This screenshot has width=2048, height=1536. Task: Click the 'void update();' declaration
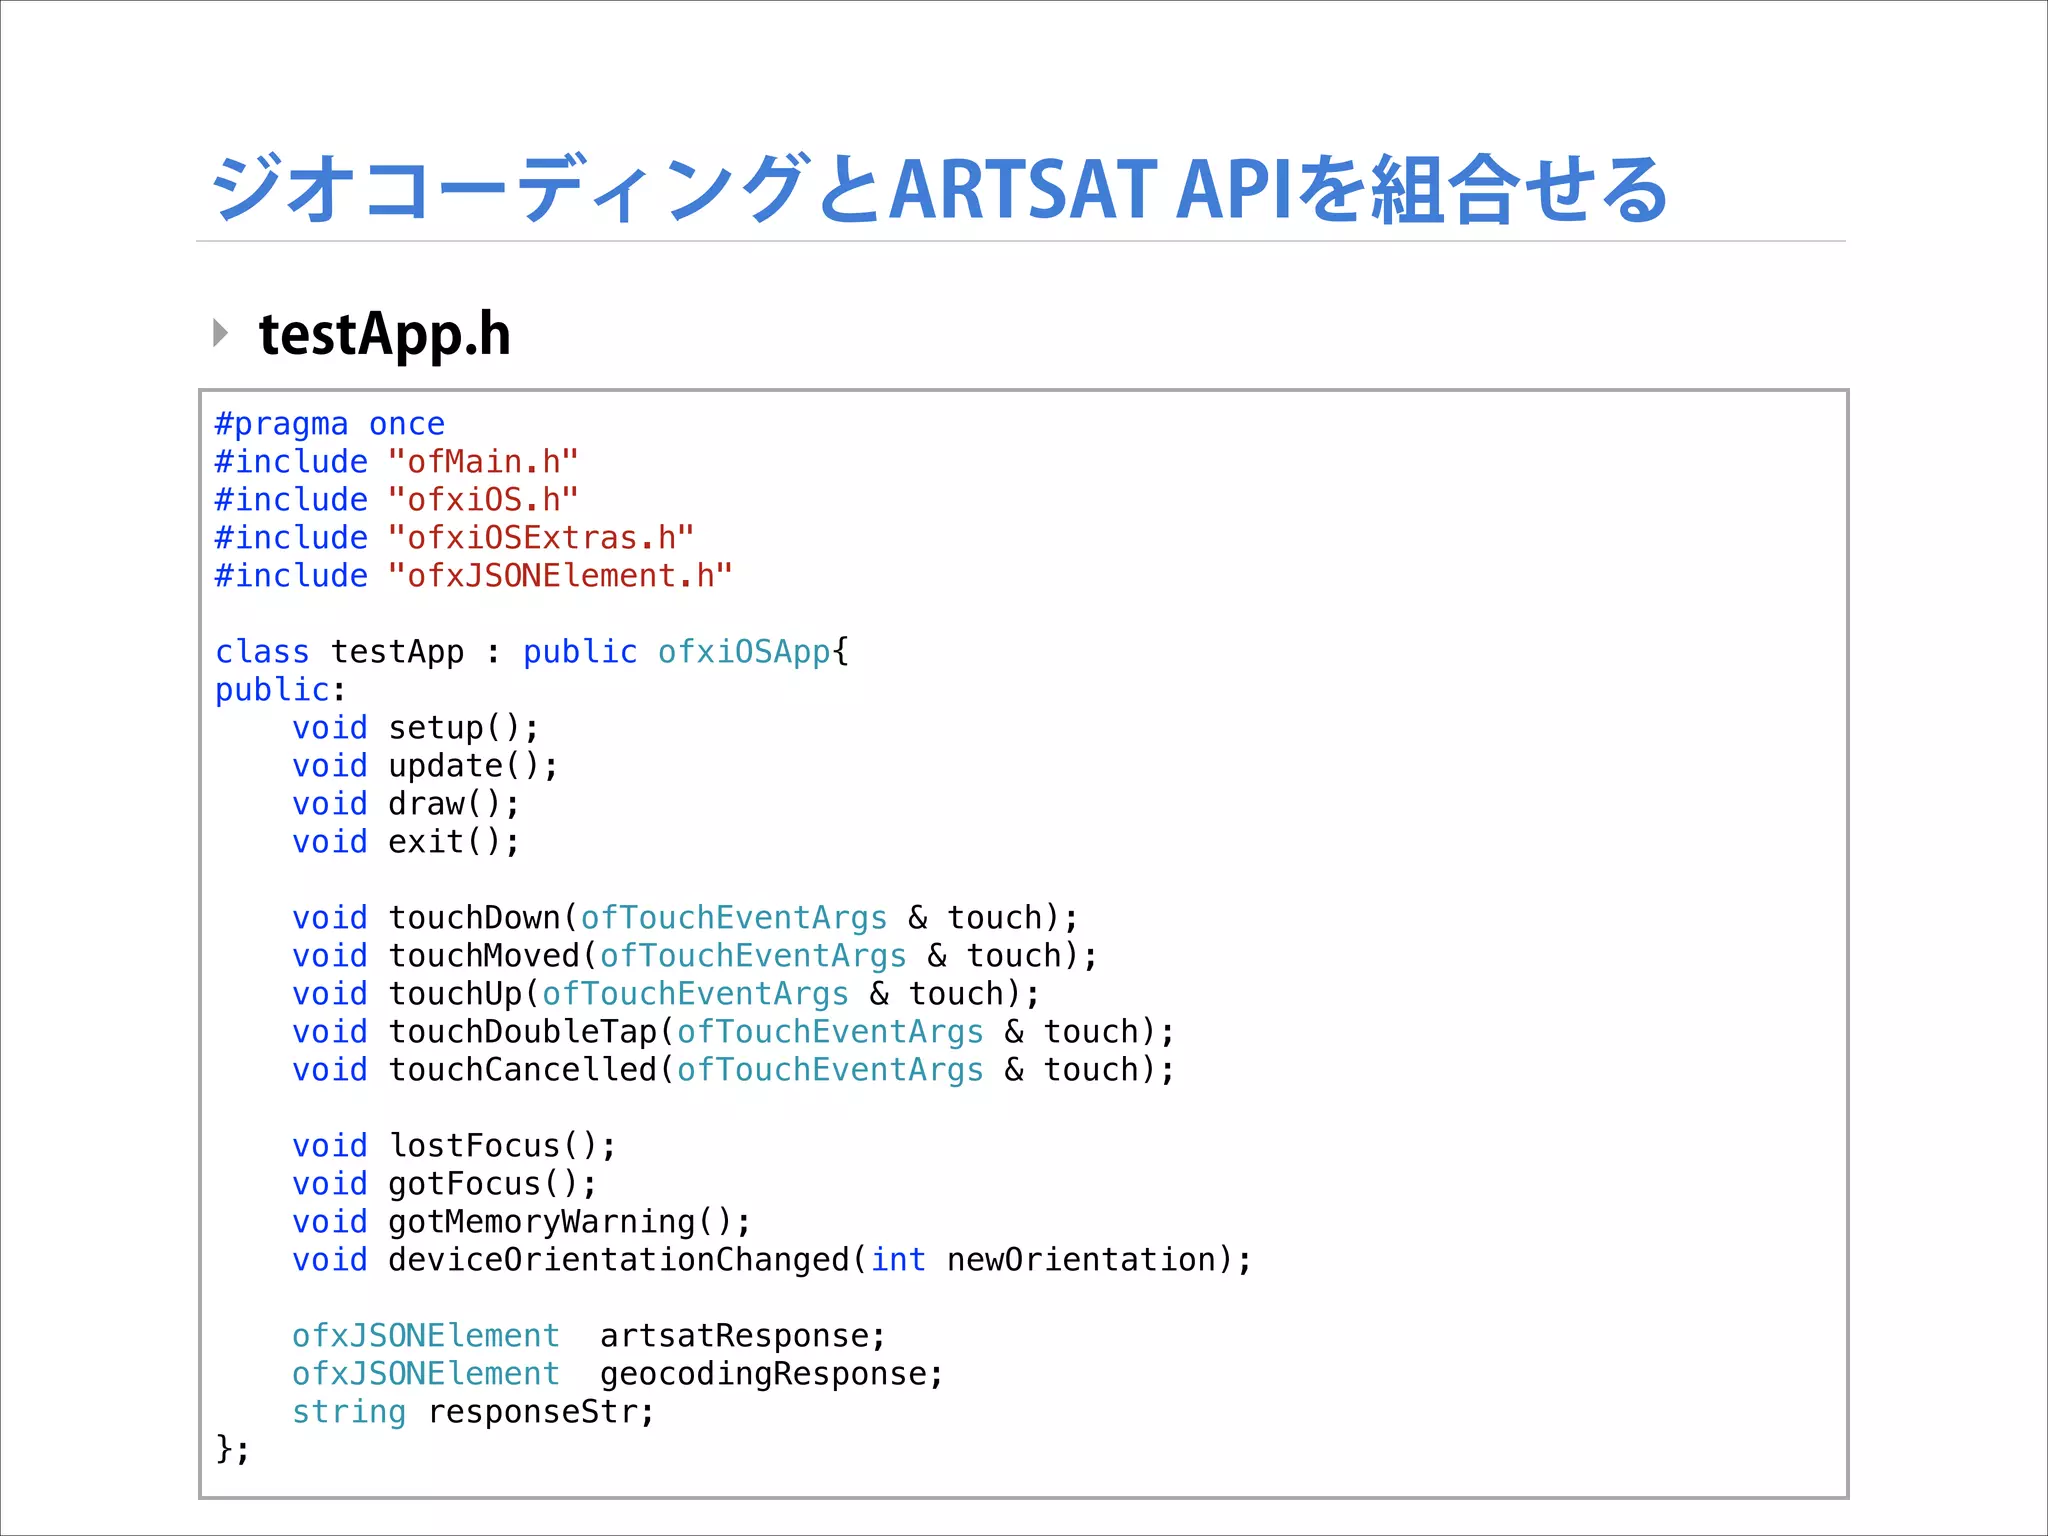coord(426,766)
